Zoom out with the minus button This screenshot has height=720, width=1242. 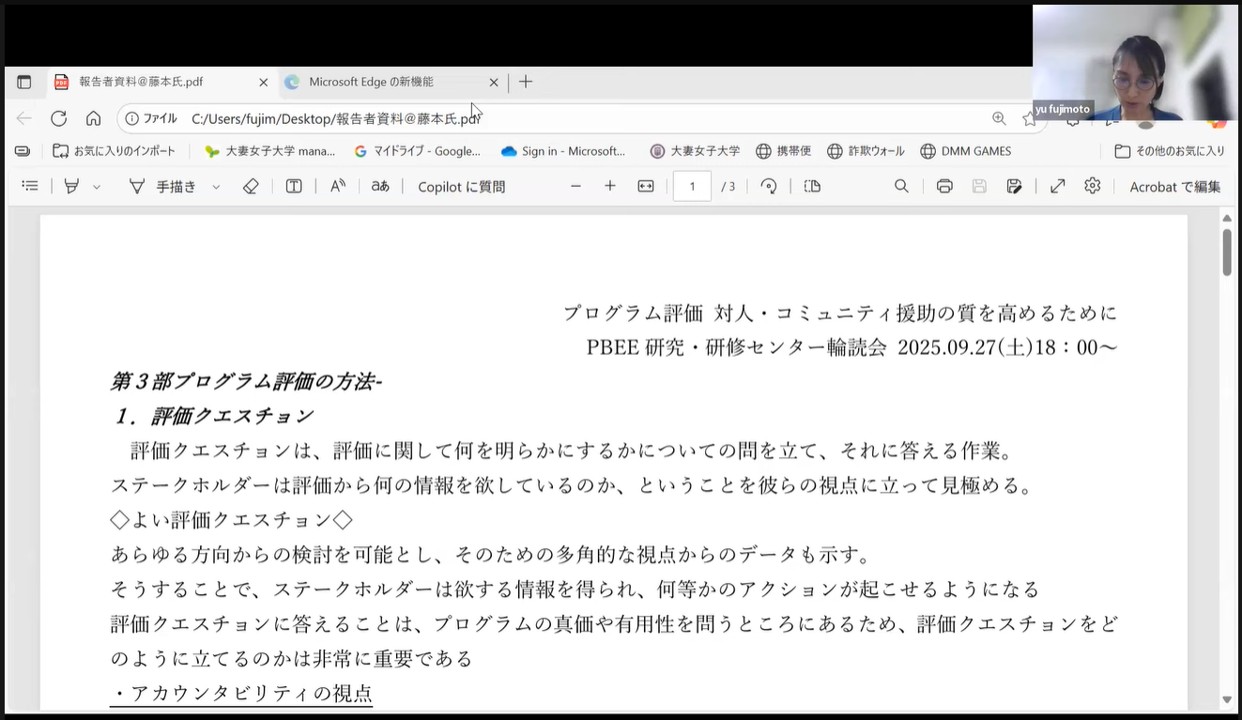tap(576, 186)
